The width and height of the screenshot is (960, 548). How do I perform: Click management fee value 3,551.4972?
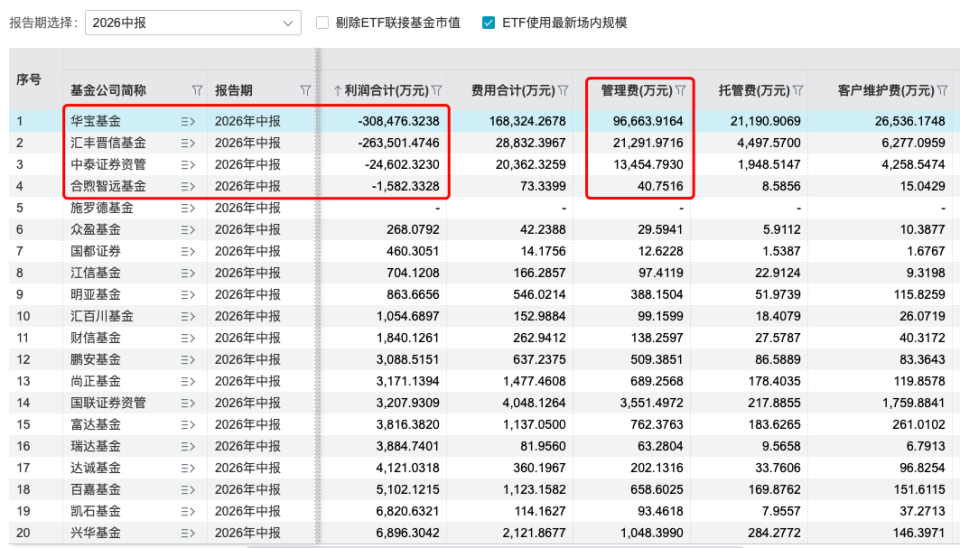[651, 403]
